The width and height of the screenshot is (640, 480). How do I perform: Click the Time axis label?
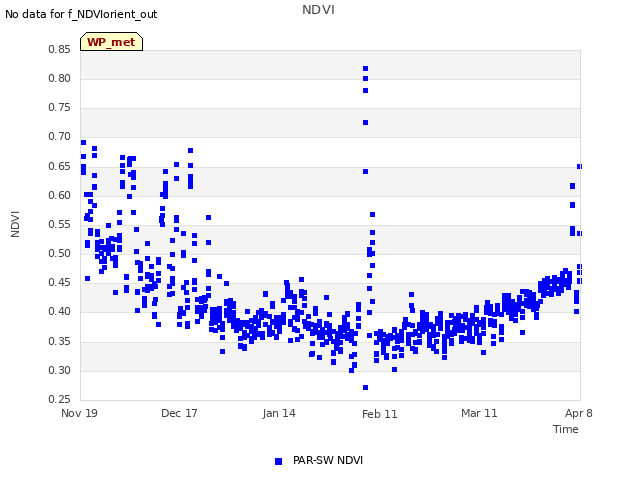click(x=565, y=429)
